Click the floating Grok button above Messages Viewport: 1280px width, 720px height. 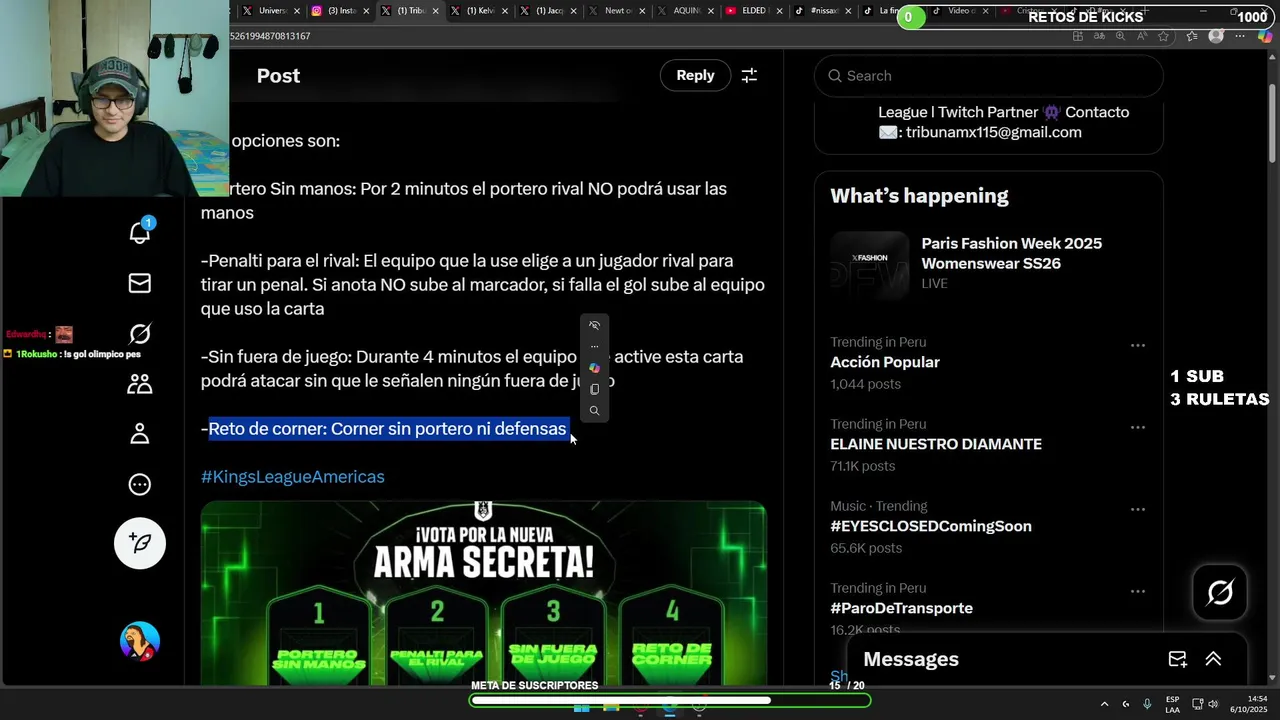tap(1220, 593)
